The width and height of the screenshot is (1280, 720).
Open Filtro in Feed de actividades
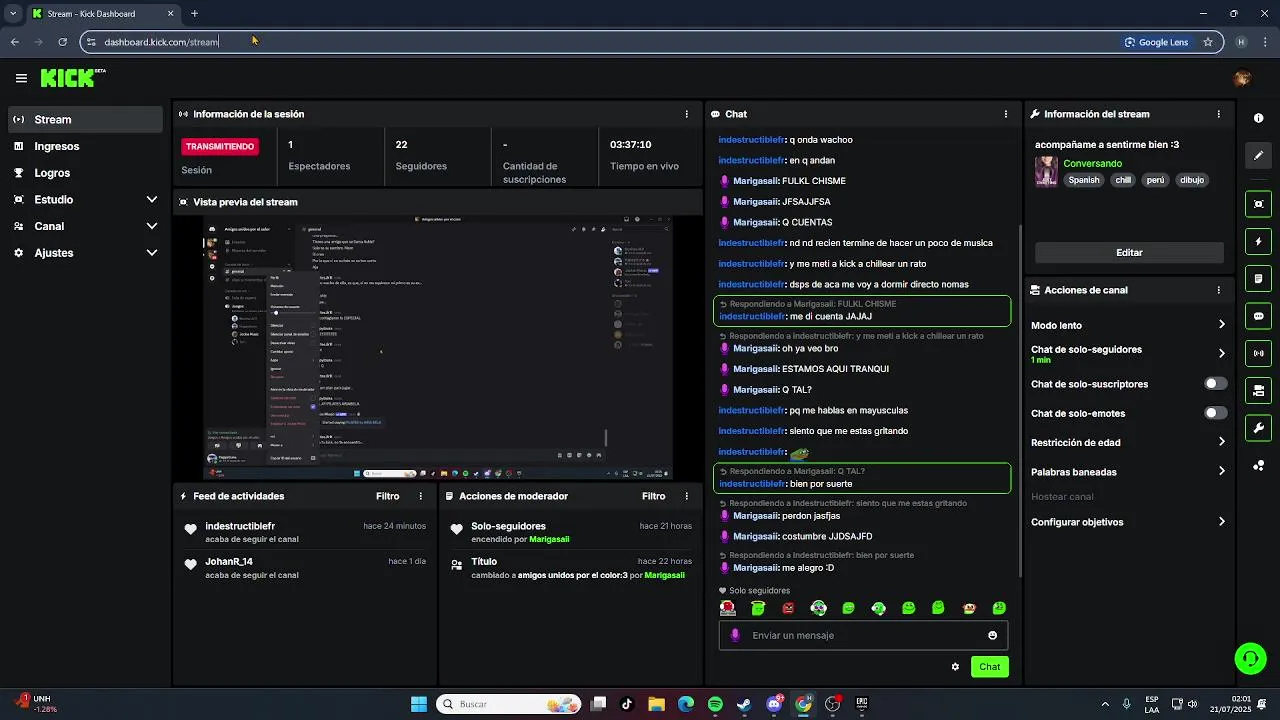click(387, 496)
